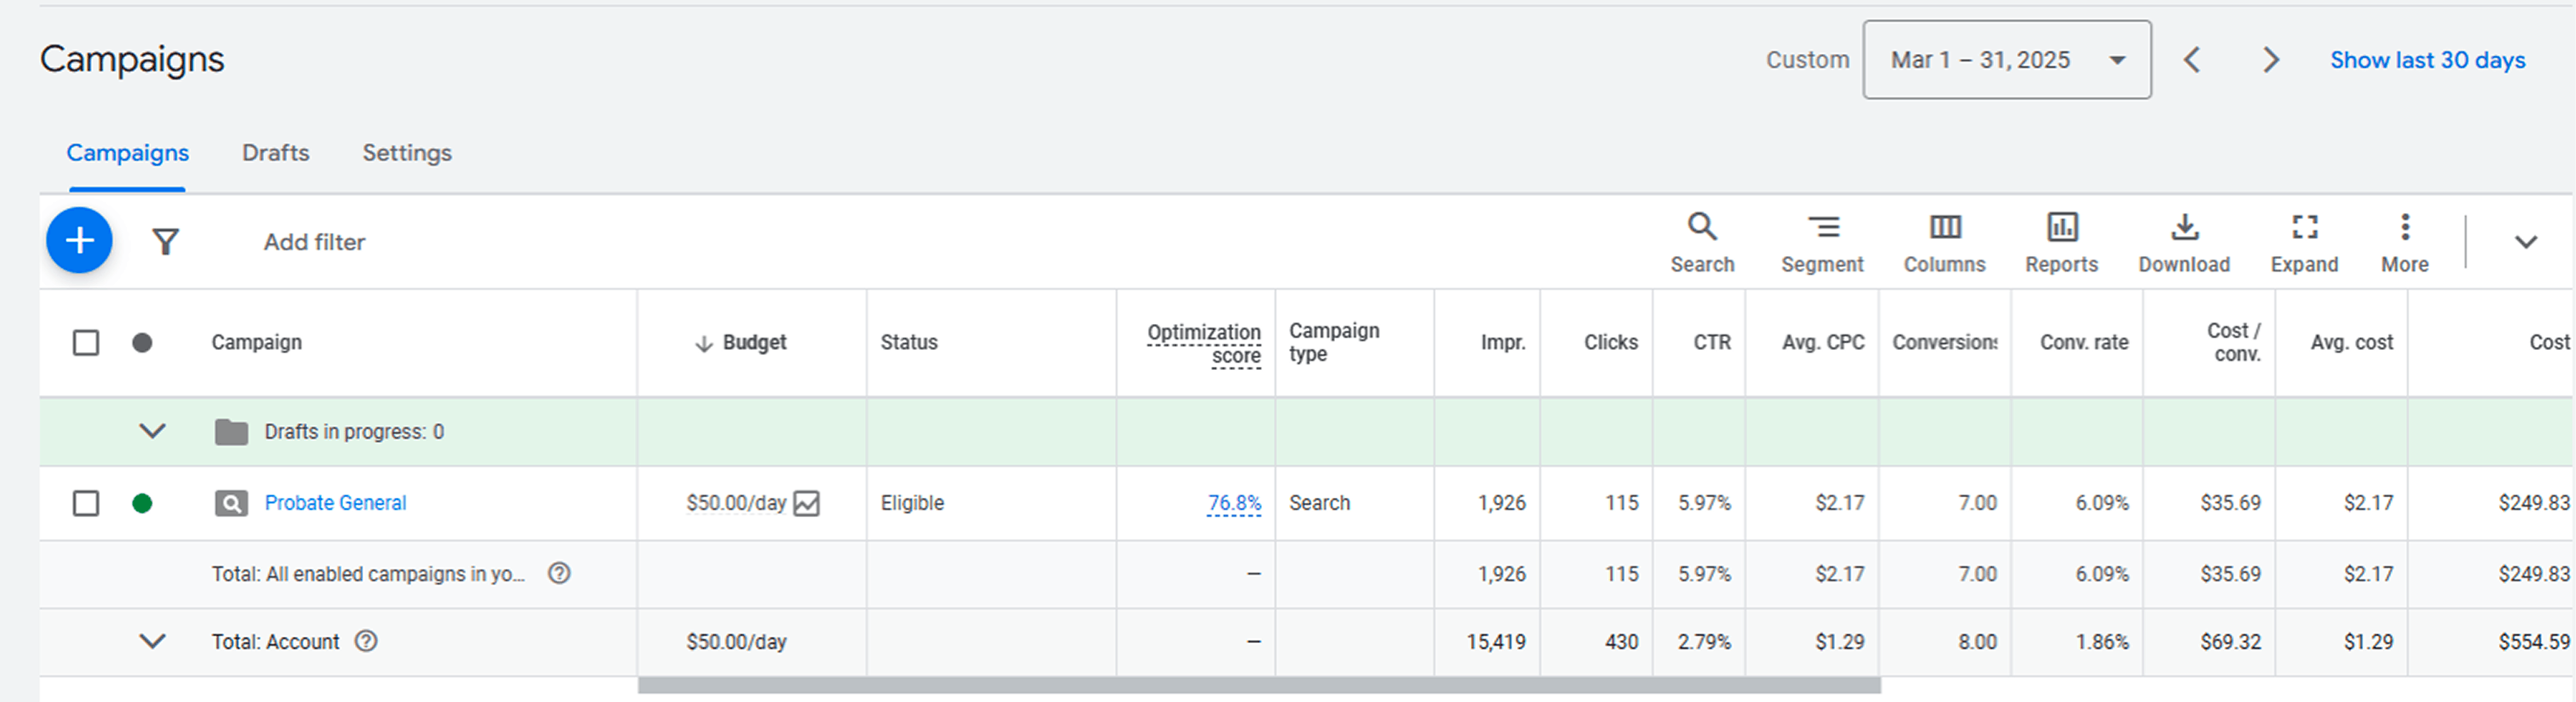Open the More options three-dot icon

(2404, 228)
